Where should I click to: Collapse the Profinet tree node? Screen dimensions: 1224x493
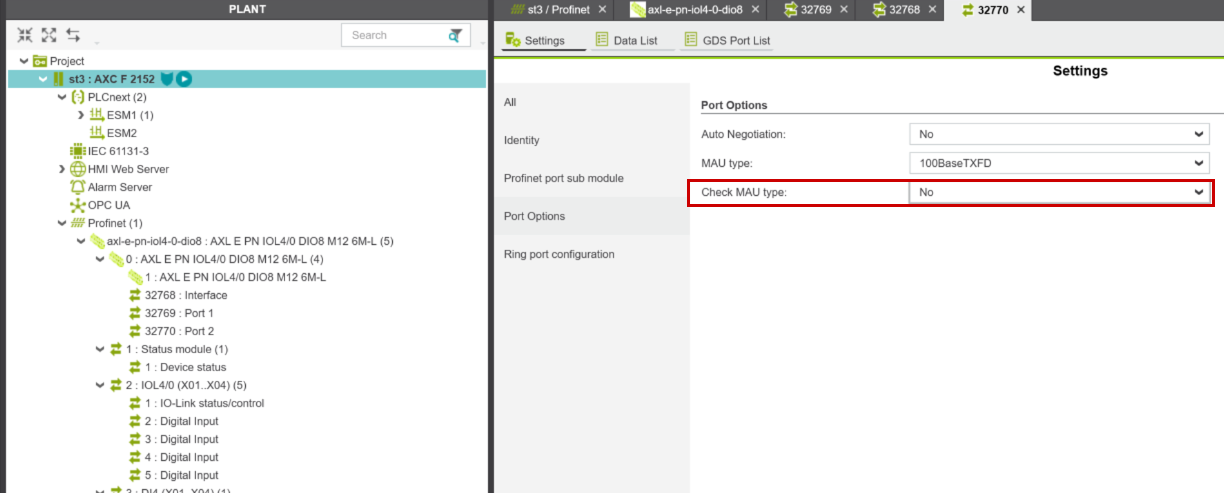tap(62, 223)
